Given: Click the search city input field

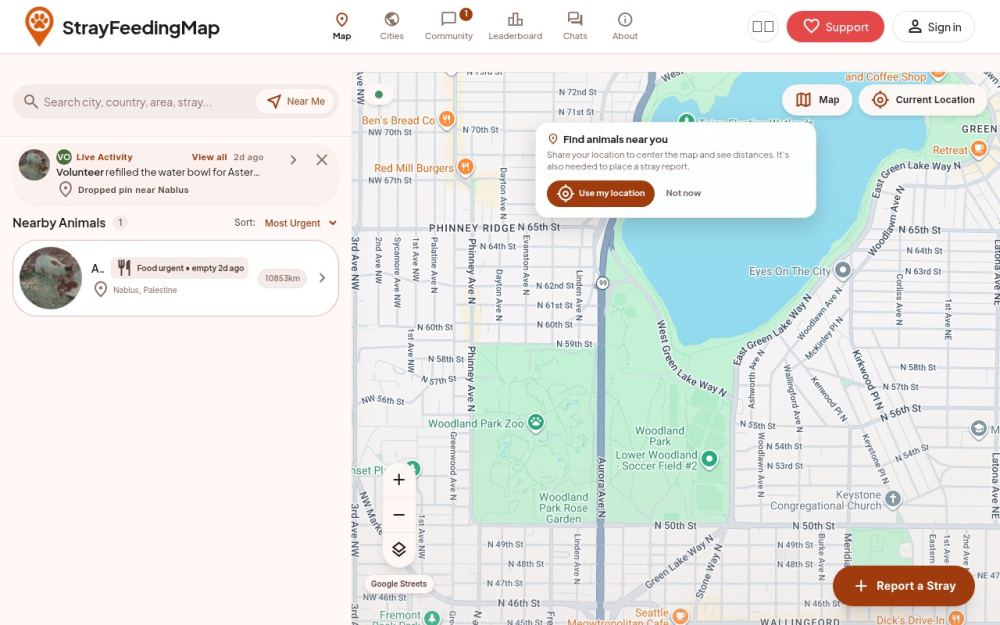Looking at the screenshot, I should (147, 101).
